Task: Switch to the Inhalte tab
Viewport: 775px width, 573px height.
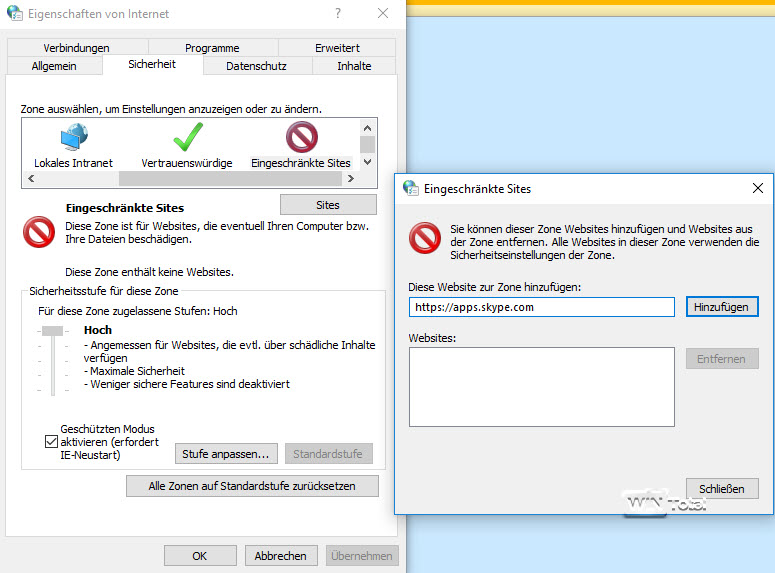Action: (x=354, y=66)
